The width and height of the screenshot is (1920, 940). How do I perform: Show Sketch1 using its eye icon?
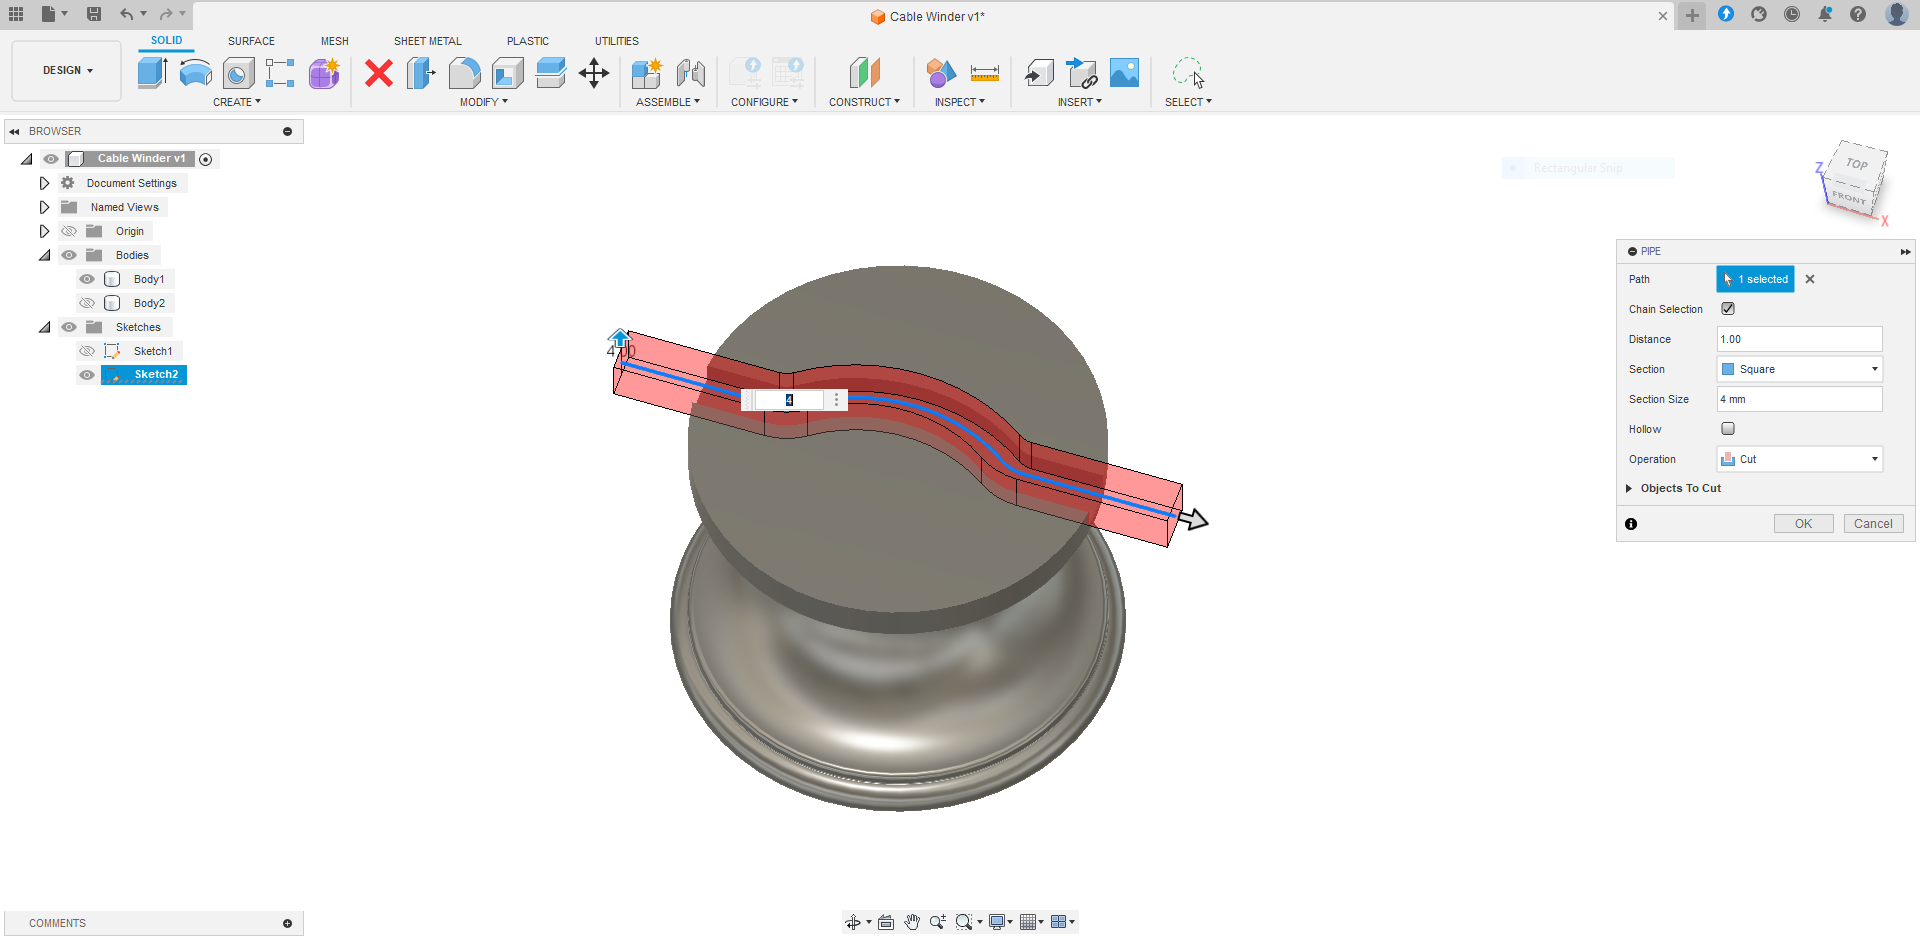[x=87, y=351]
